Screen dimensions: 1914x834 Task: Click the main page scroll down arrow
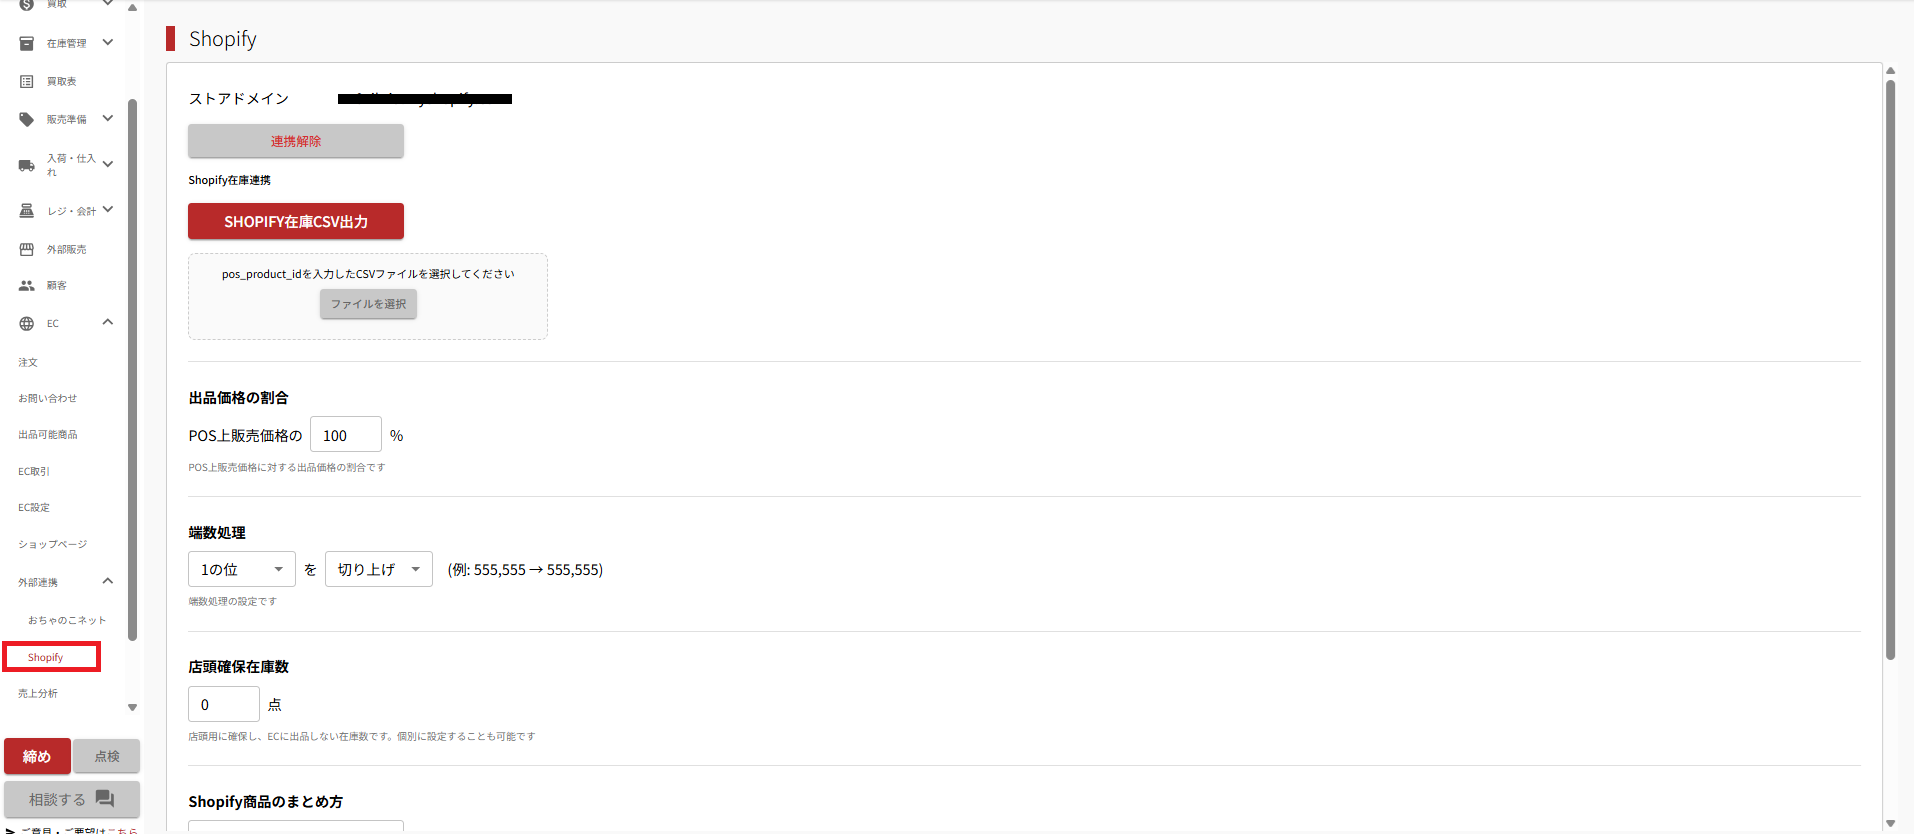point(1890,823)
